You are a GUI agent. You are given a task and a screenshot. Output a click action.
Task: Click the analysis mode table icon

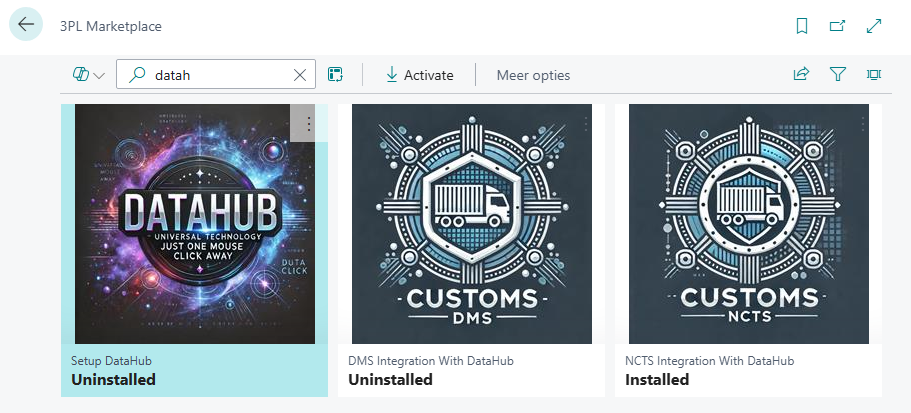pos(335,74)
